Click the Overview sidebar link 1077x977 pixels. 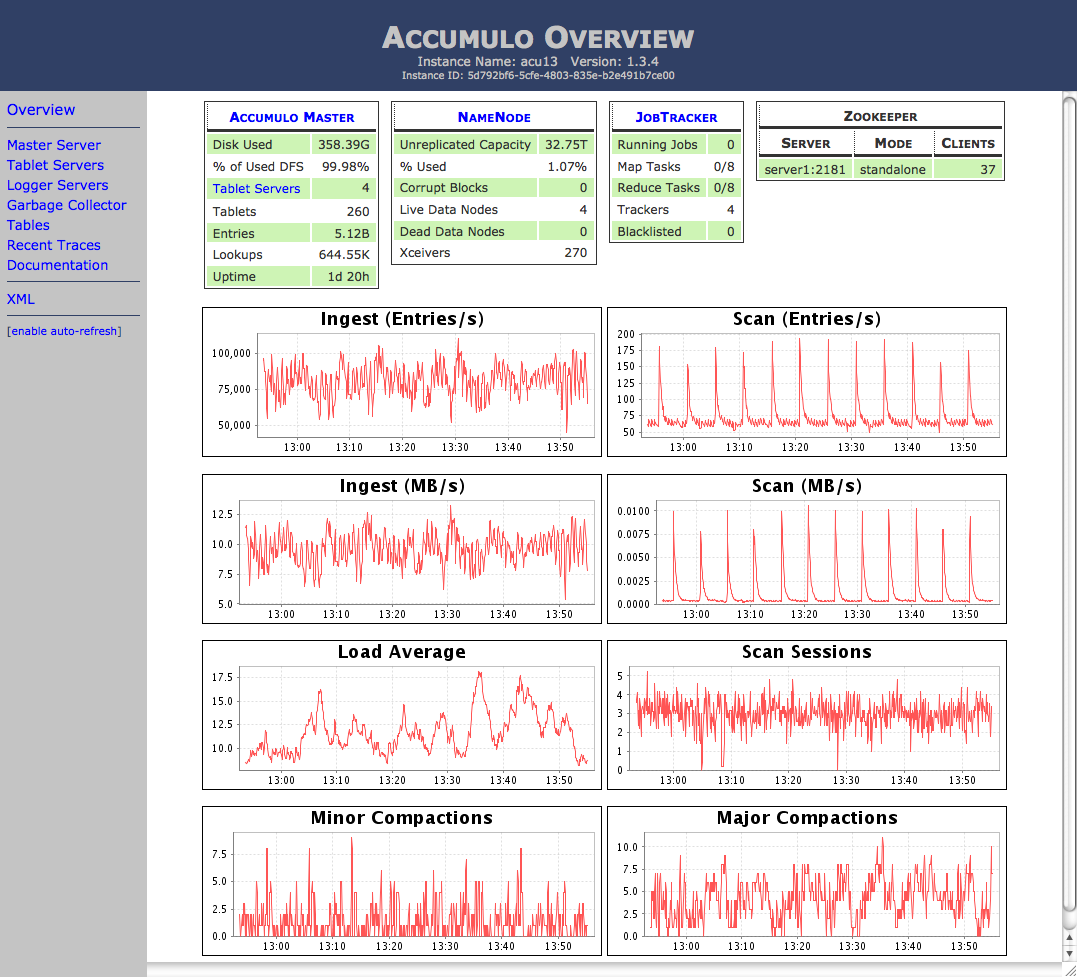(41, 110)
